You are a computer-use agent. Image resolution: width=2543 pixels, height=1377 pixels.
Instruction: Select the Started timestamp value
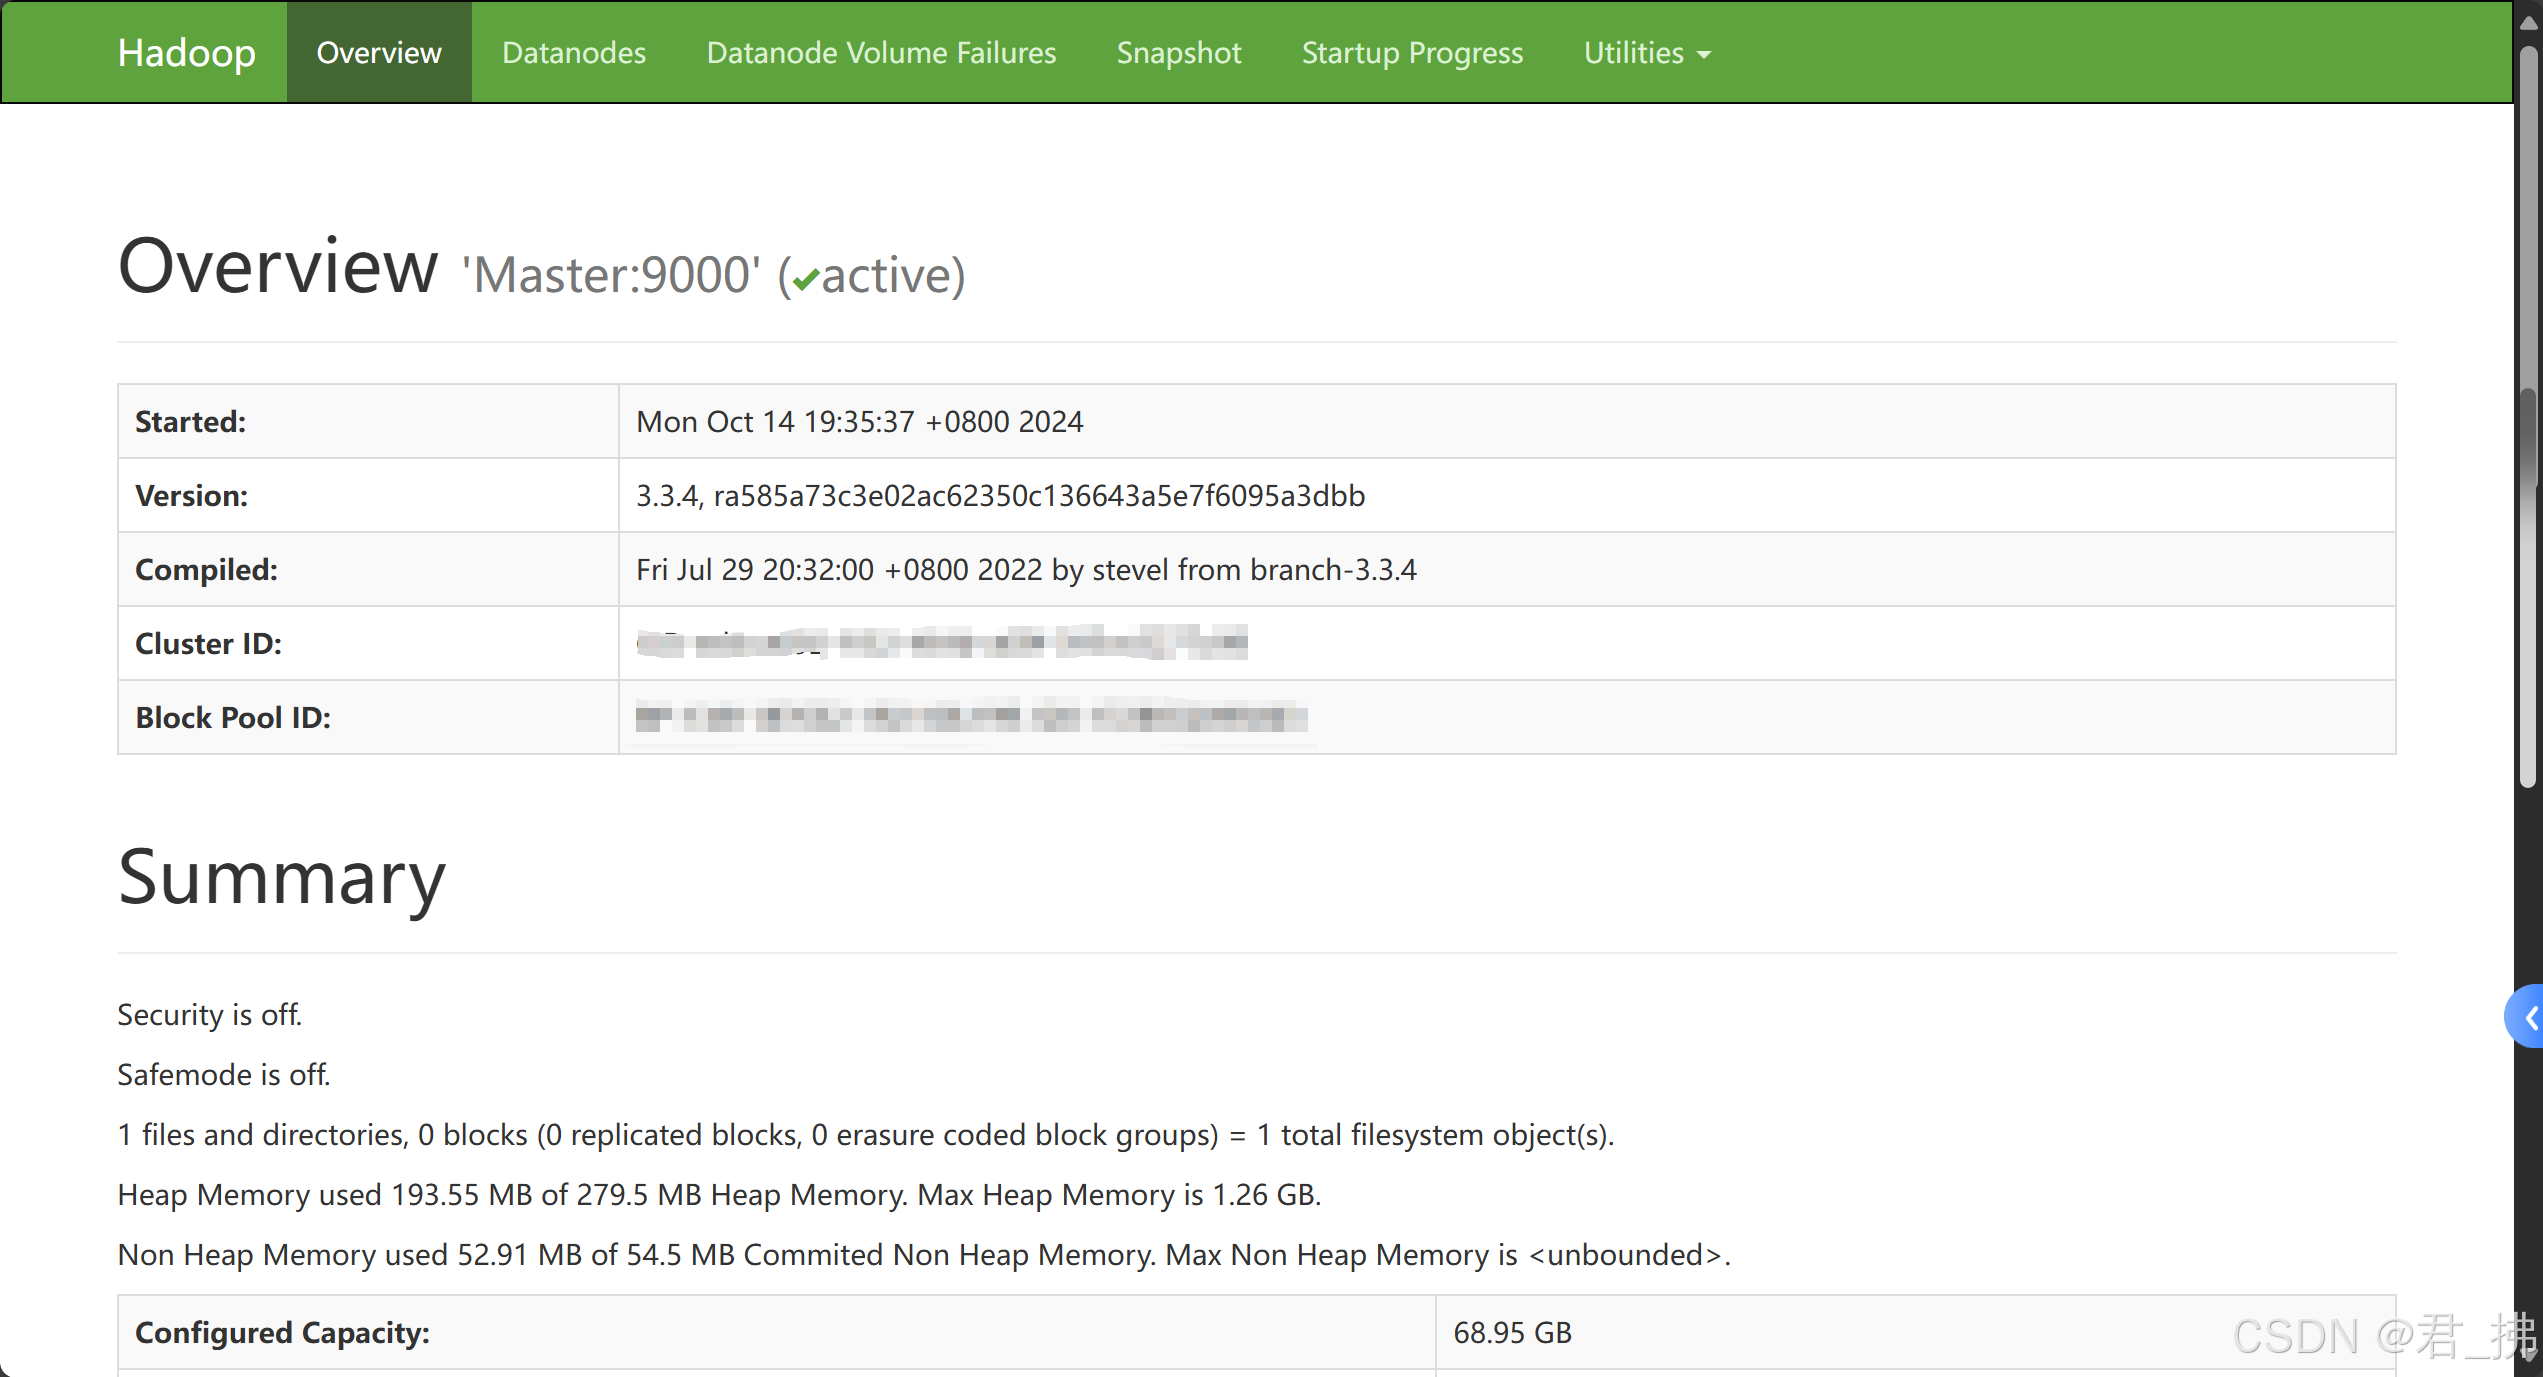[860, 422]
